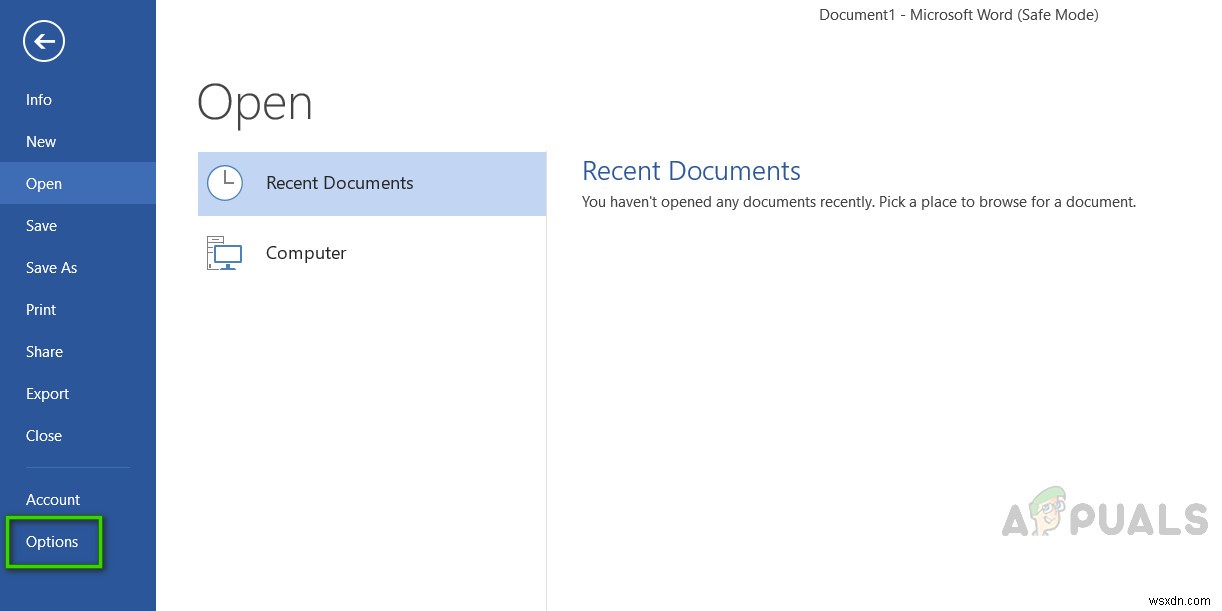This screenshot has width=1222, height=611.
Task: Select the Recent Documents clock icon
Action: tap(224, 183)
